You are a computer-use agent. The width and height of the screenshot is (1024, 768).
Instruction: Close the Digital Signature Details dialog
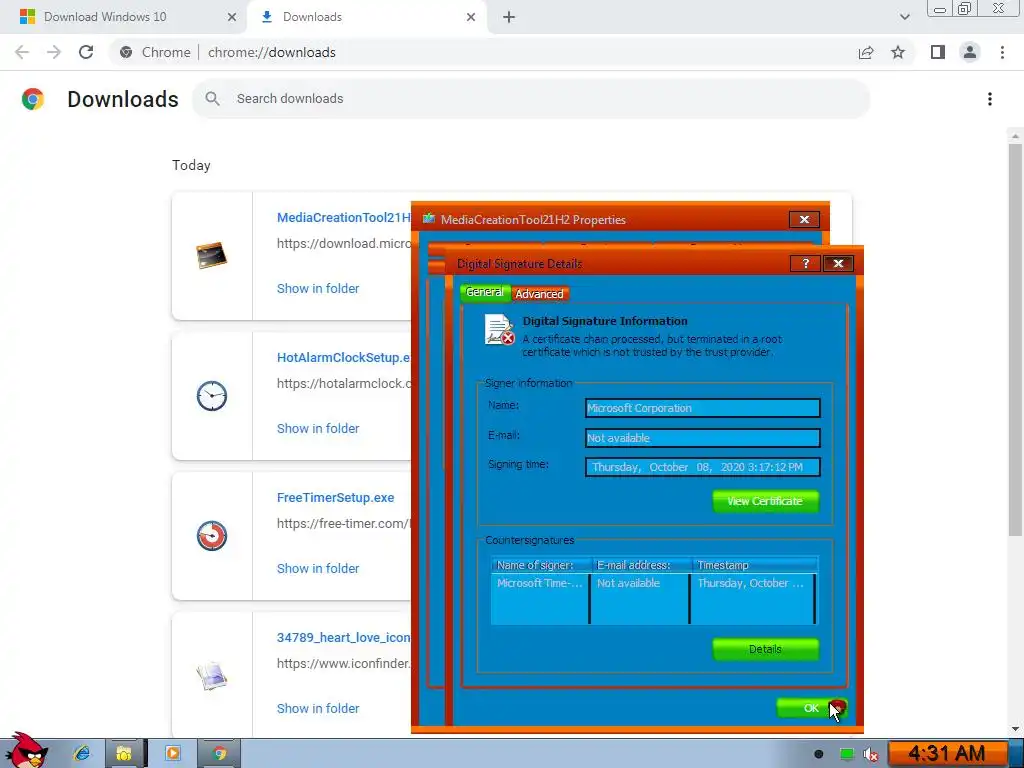(838, 263)
